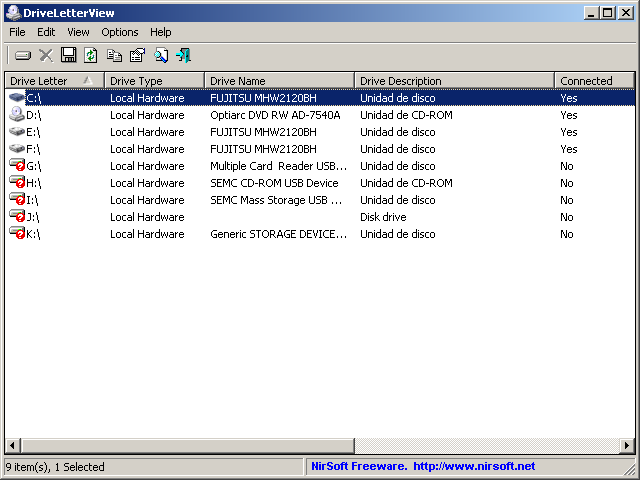
Task: Click the horizontal scrollbar thumb
Action: [x=187, y=445]
